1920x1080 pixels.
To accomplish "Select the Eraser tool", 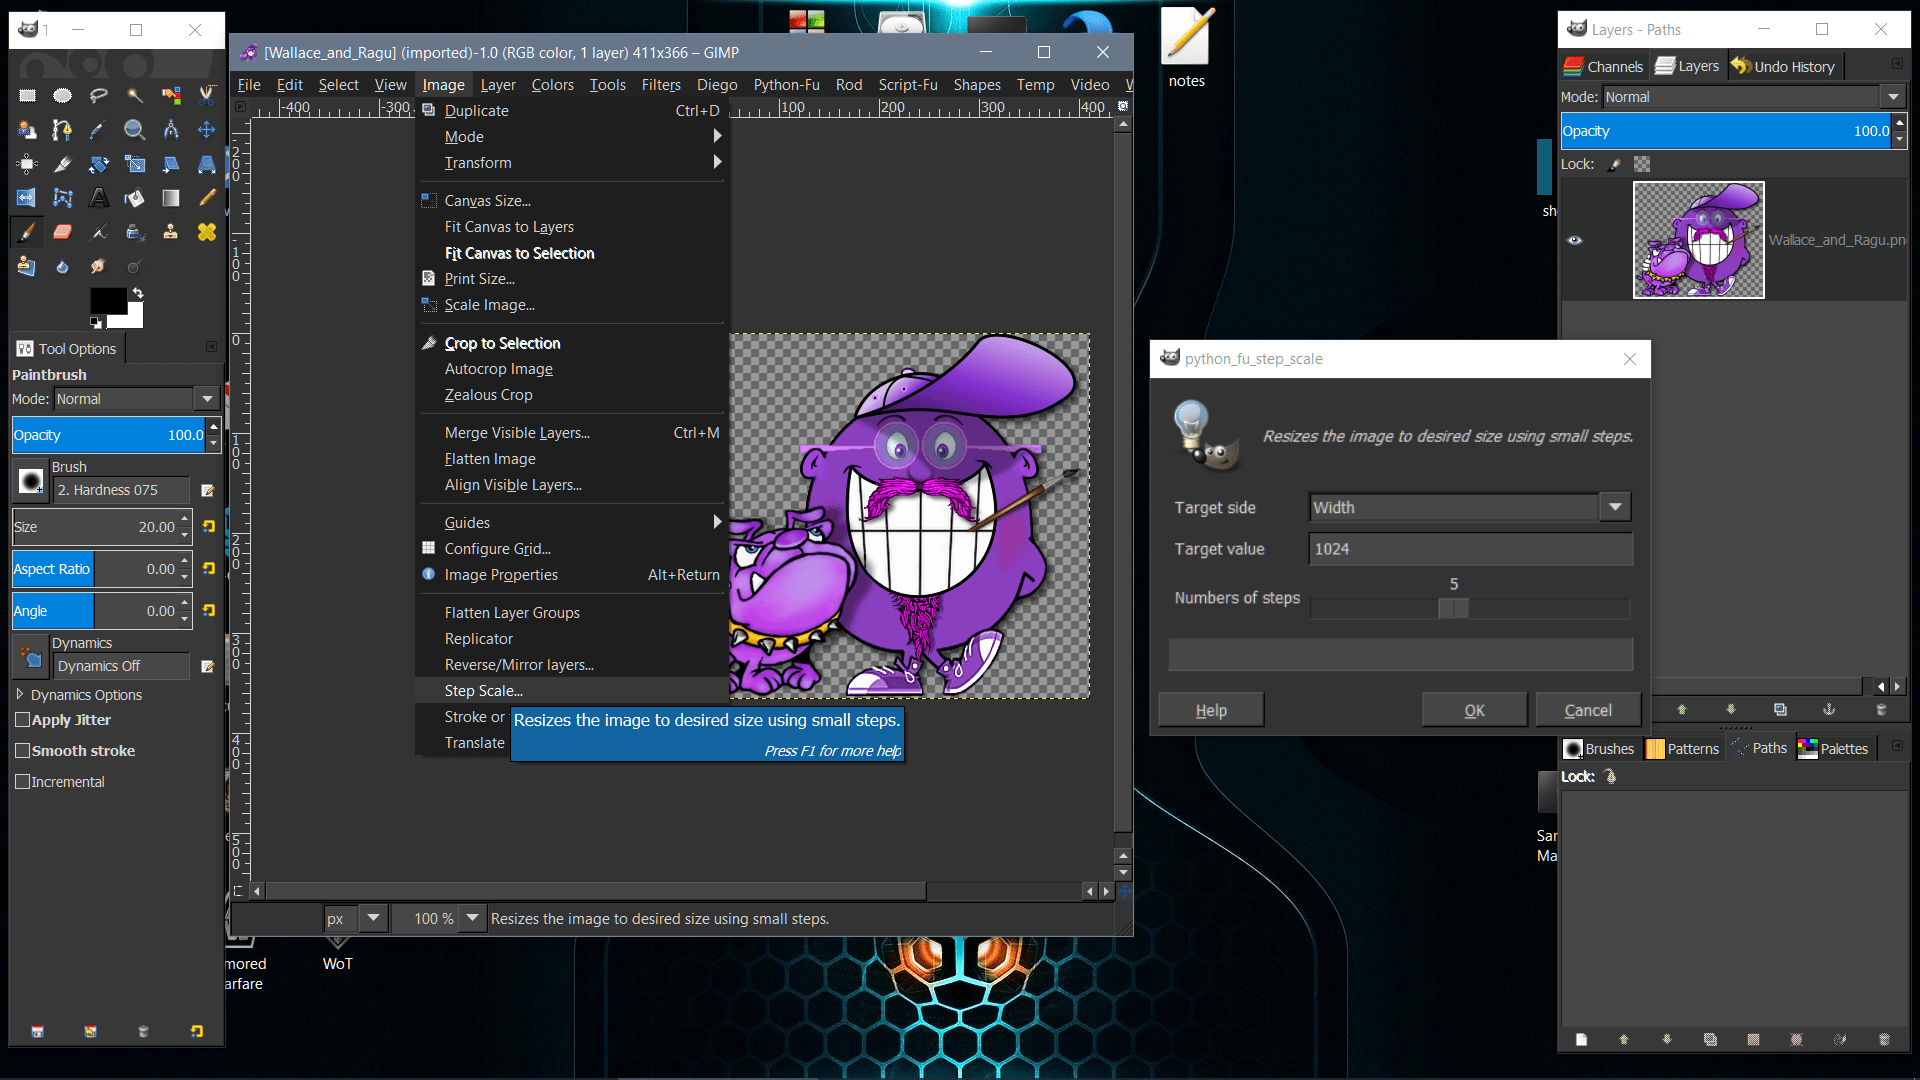I will (63, 232).
